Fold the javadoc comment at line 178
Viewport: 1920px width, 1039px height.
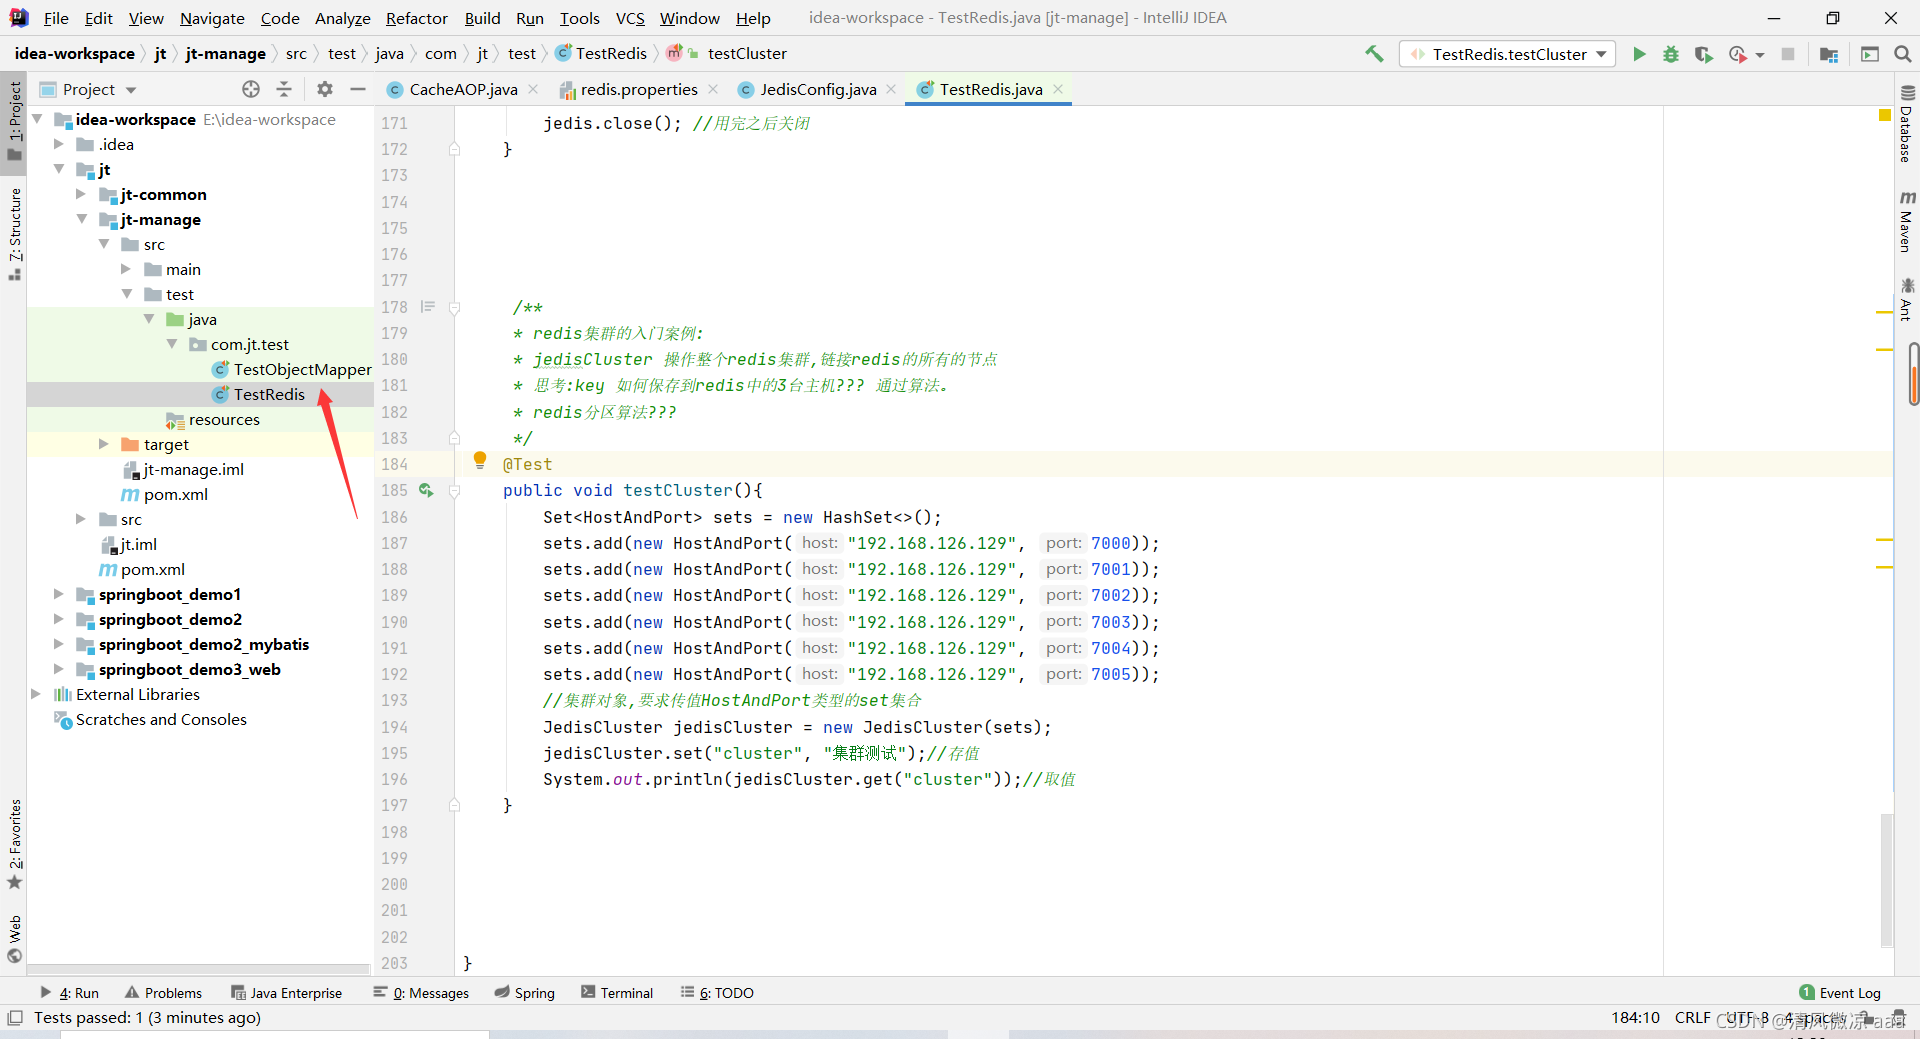click(x=454, y=308)
